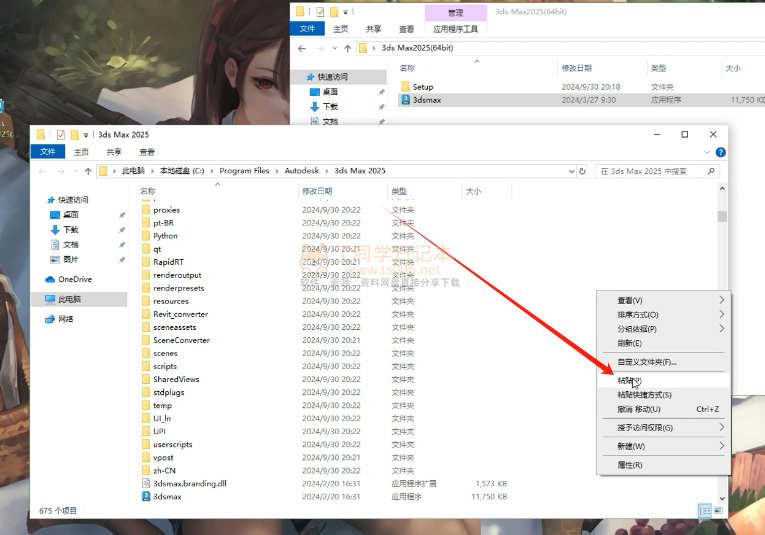The width and height of the screenshot is (765, 535).
Task: Click the properties checkmark in quick access toolbar
Action: pyautogui.click(x=60, y=134)
